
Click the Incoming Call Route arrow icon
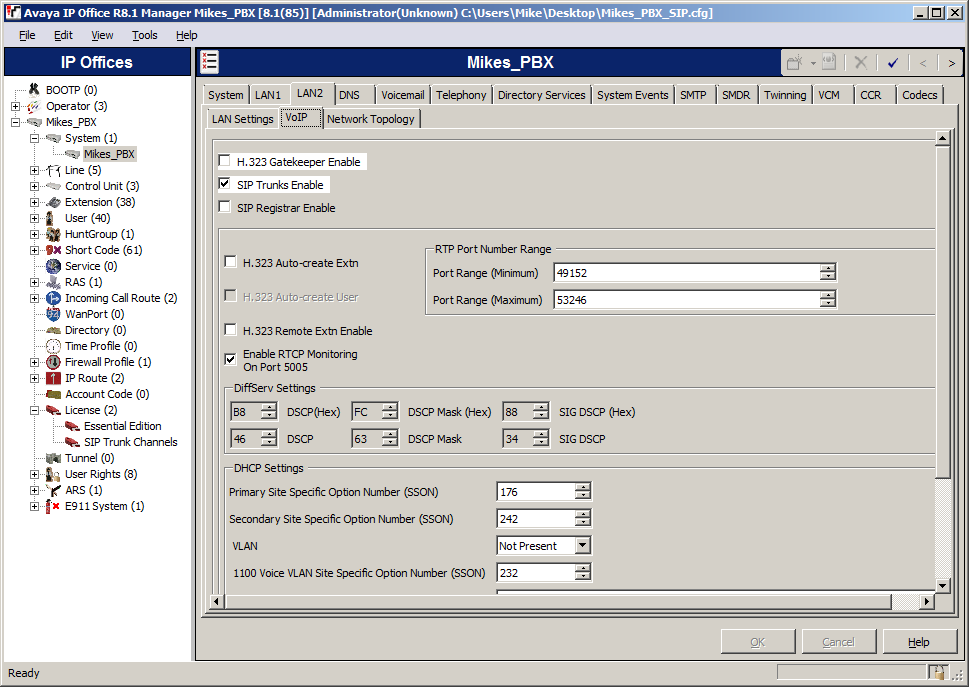pyautogui.click(x=53, y=298)
